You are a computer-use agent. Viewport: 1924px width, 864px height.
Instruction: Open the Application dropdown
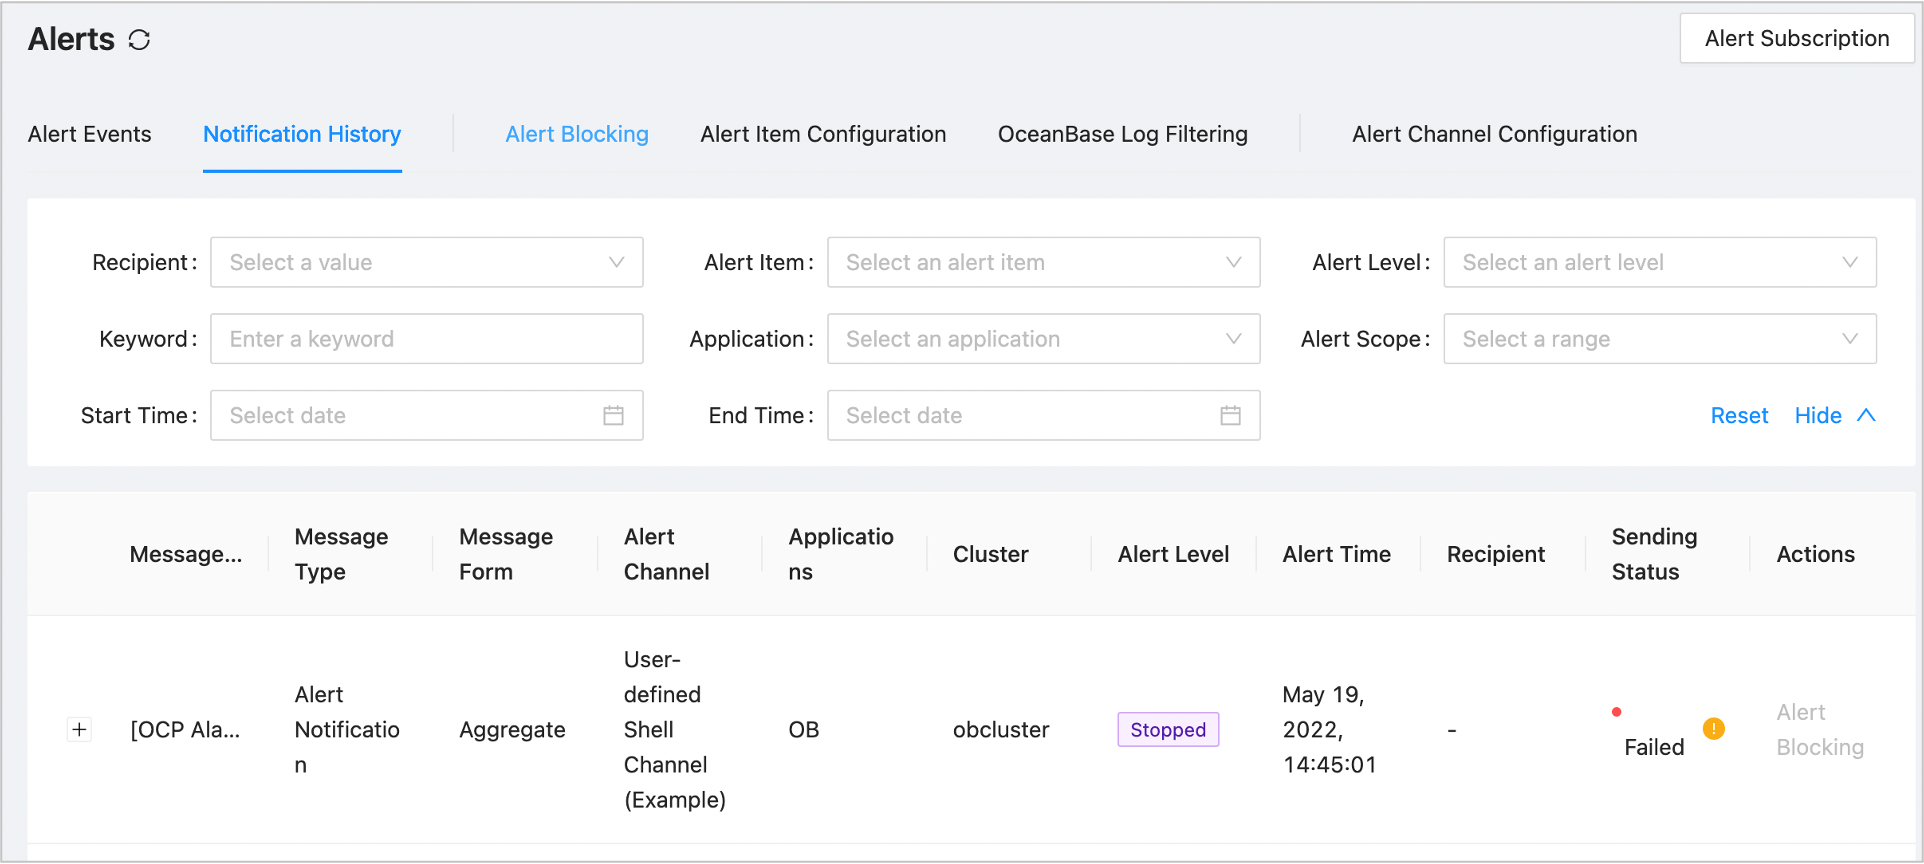(1043, 340)
